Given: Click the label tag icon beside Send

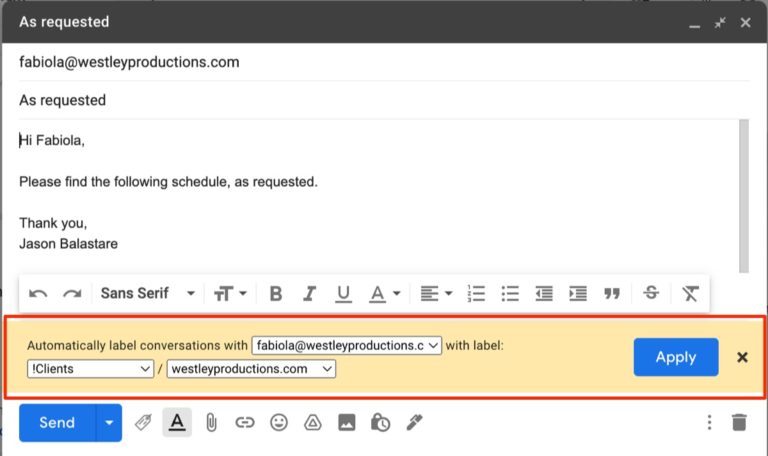Looking at the screenshot, I should click(x=144, y=422).
